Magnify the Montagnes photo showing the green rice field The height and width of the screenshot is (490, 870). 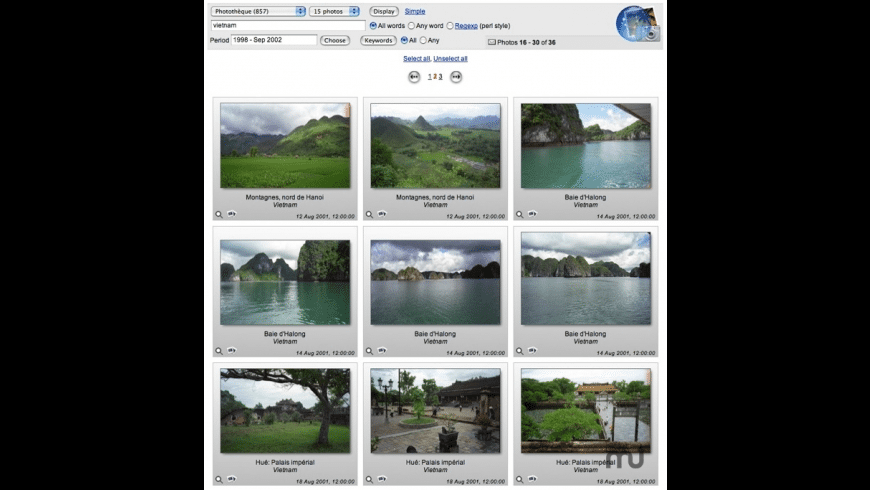[x=219, y=214]
